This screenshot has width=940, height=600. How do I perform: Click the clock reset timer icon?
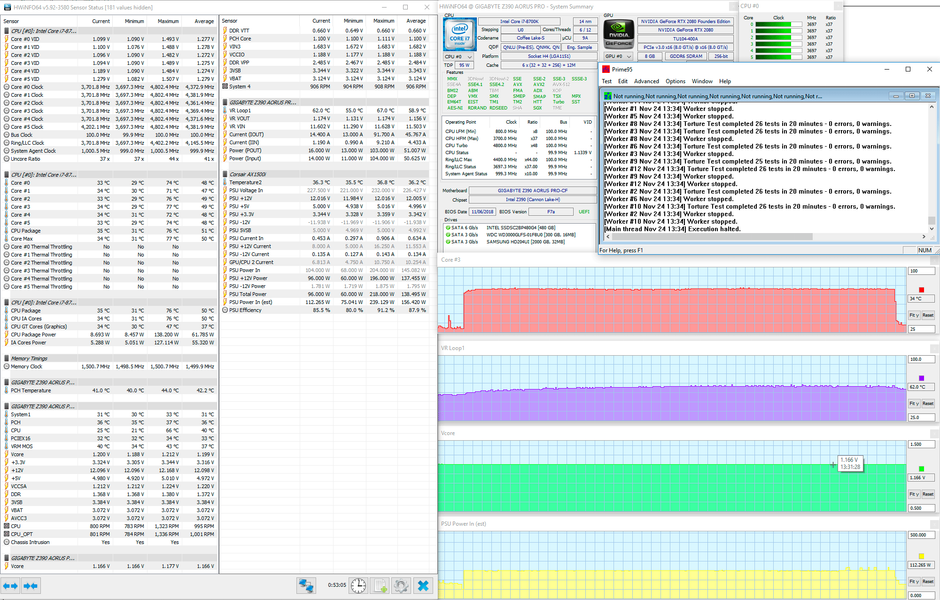(x=358, y=585)
